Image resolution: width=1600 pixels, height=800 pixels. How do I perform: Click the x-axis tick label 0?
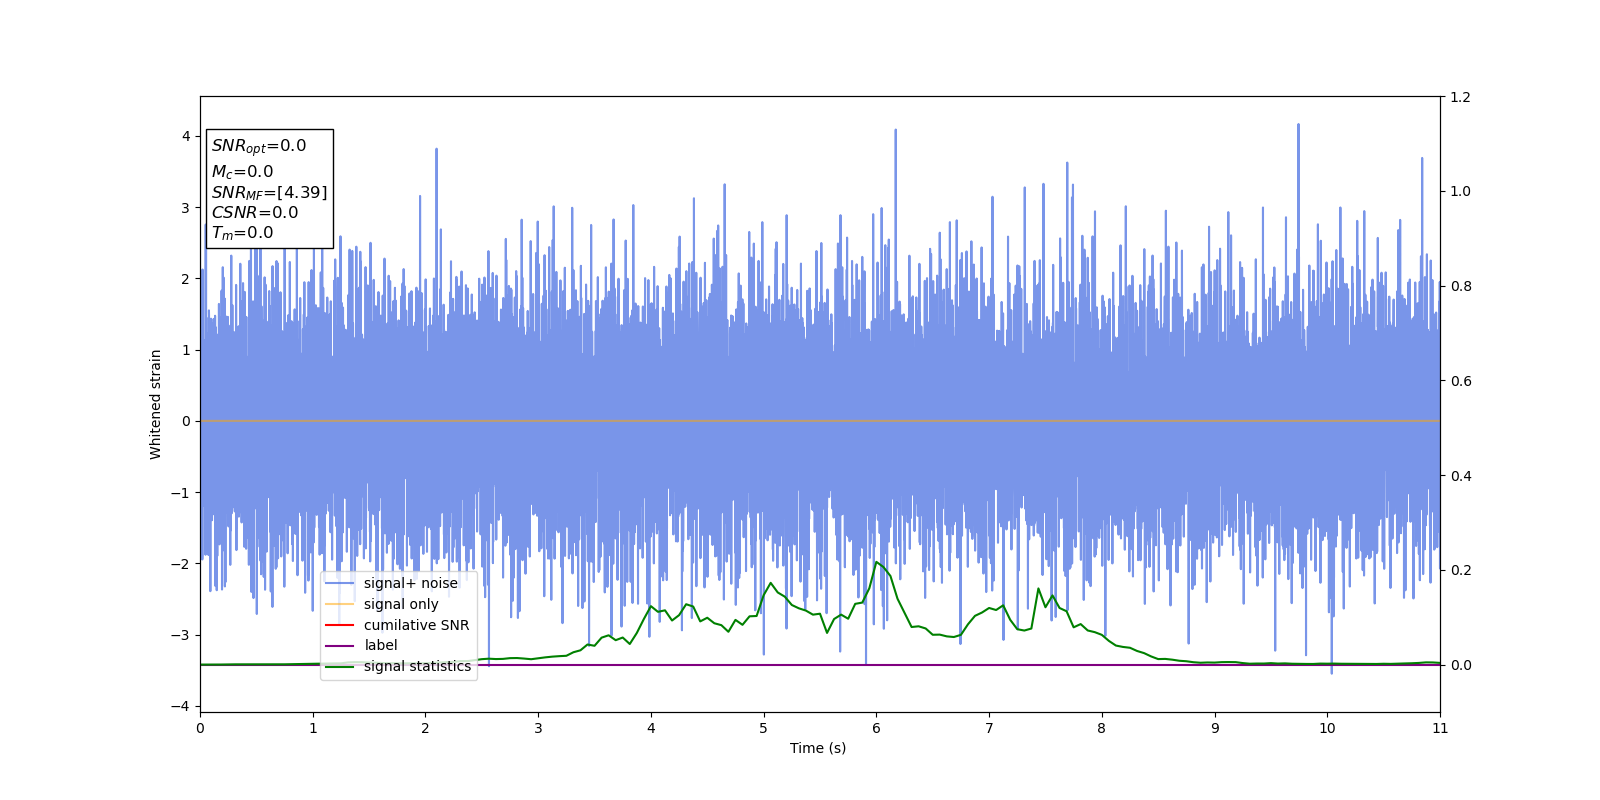point(200,728)
